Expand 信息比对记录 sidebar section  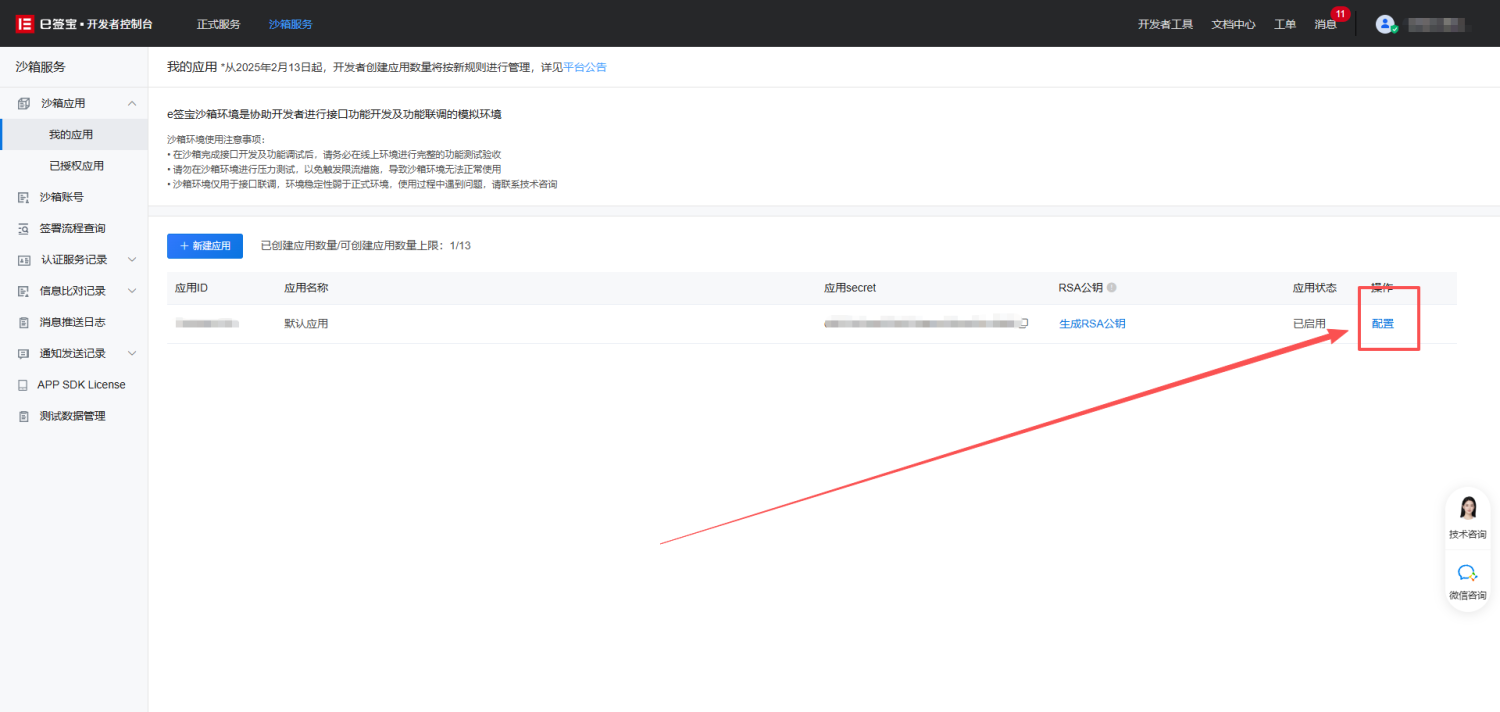(x=132, y=291)
